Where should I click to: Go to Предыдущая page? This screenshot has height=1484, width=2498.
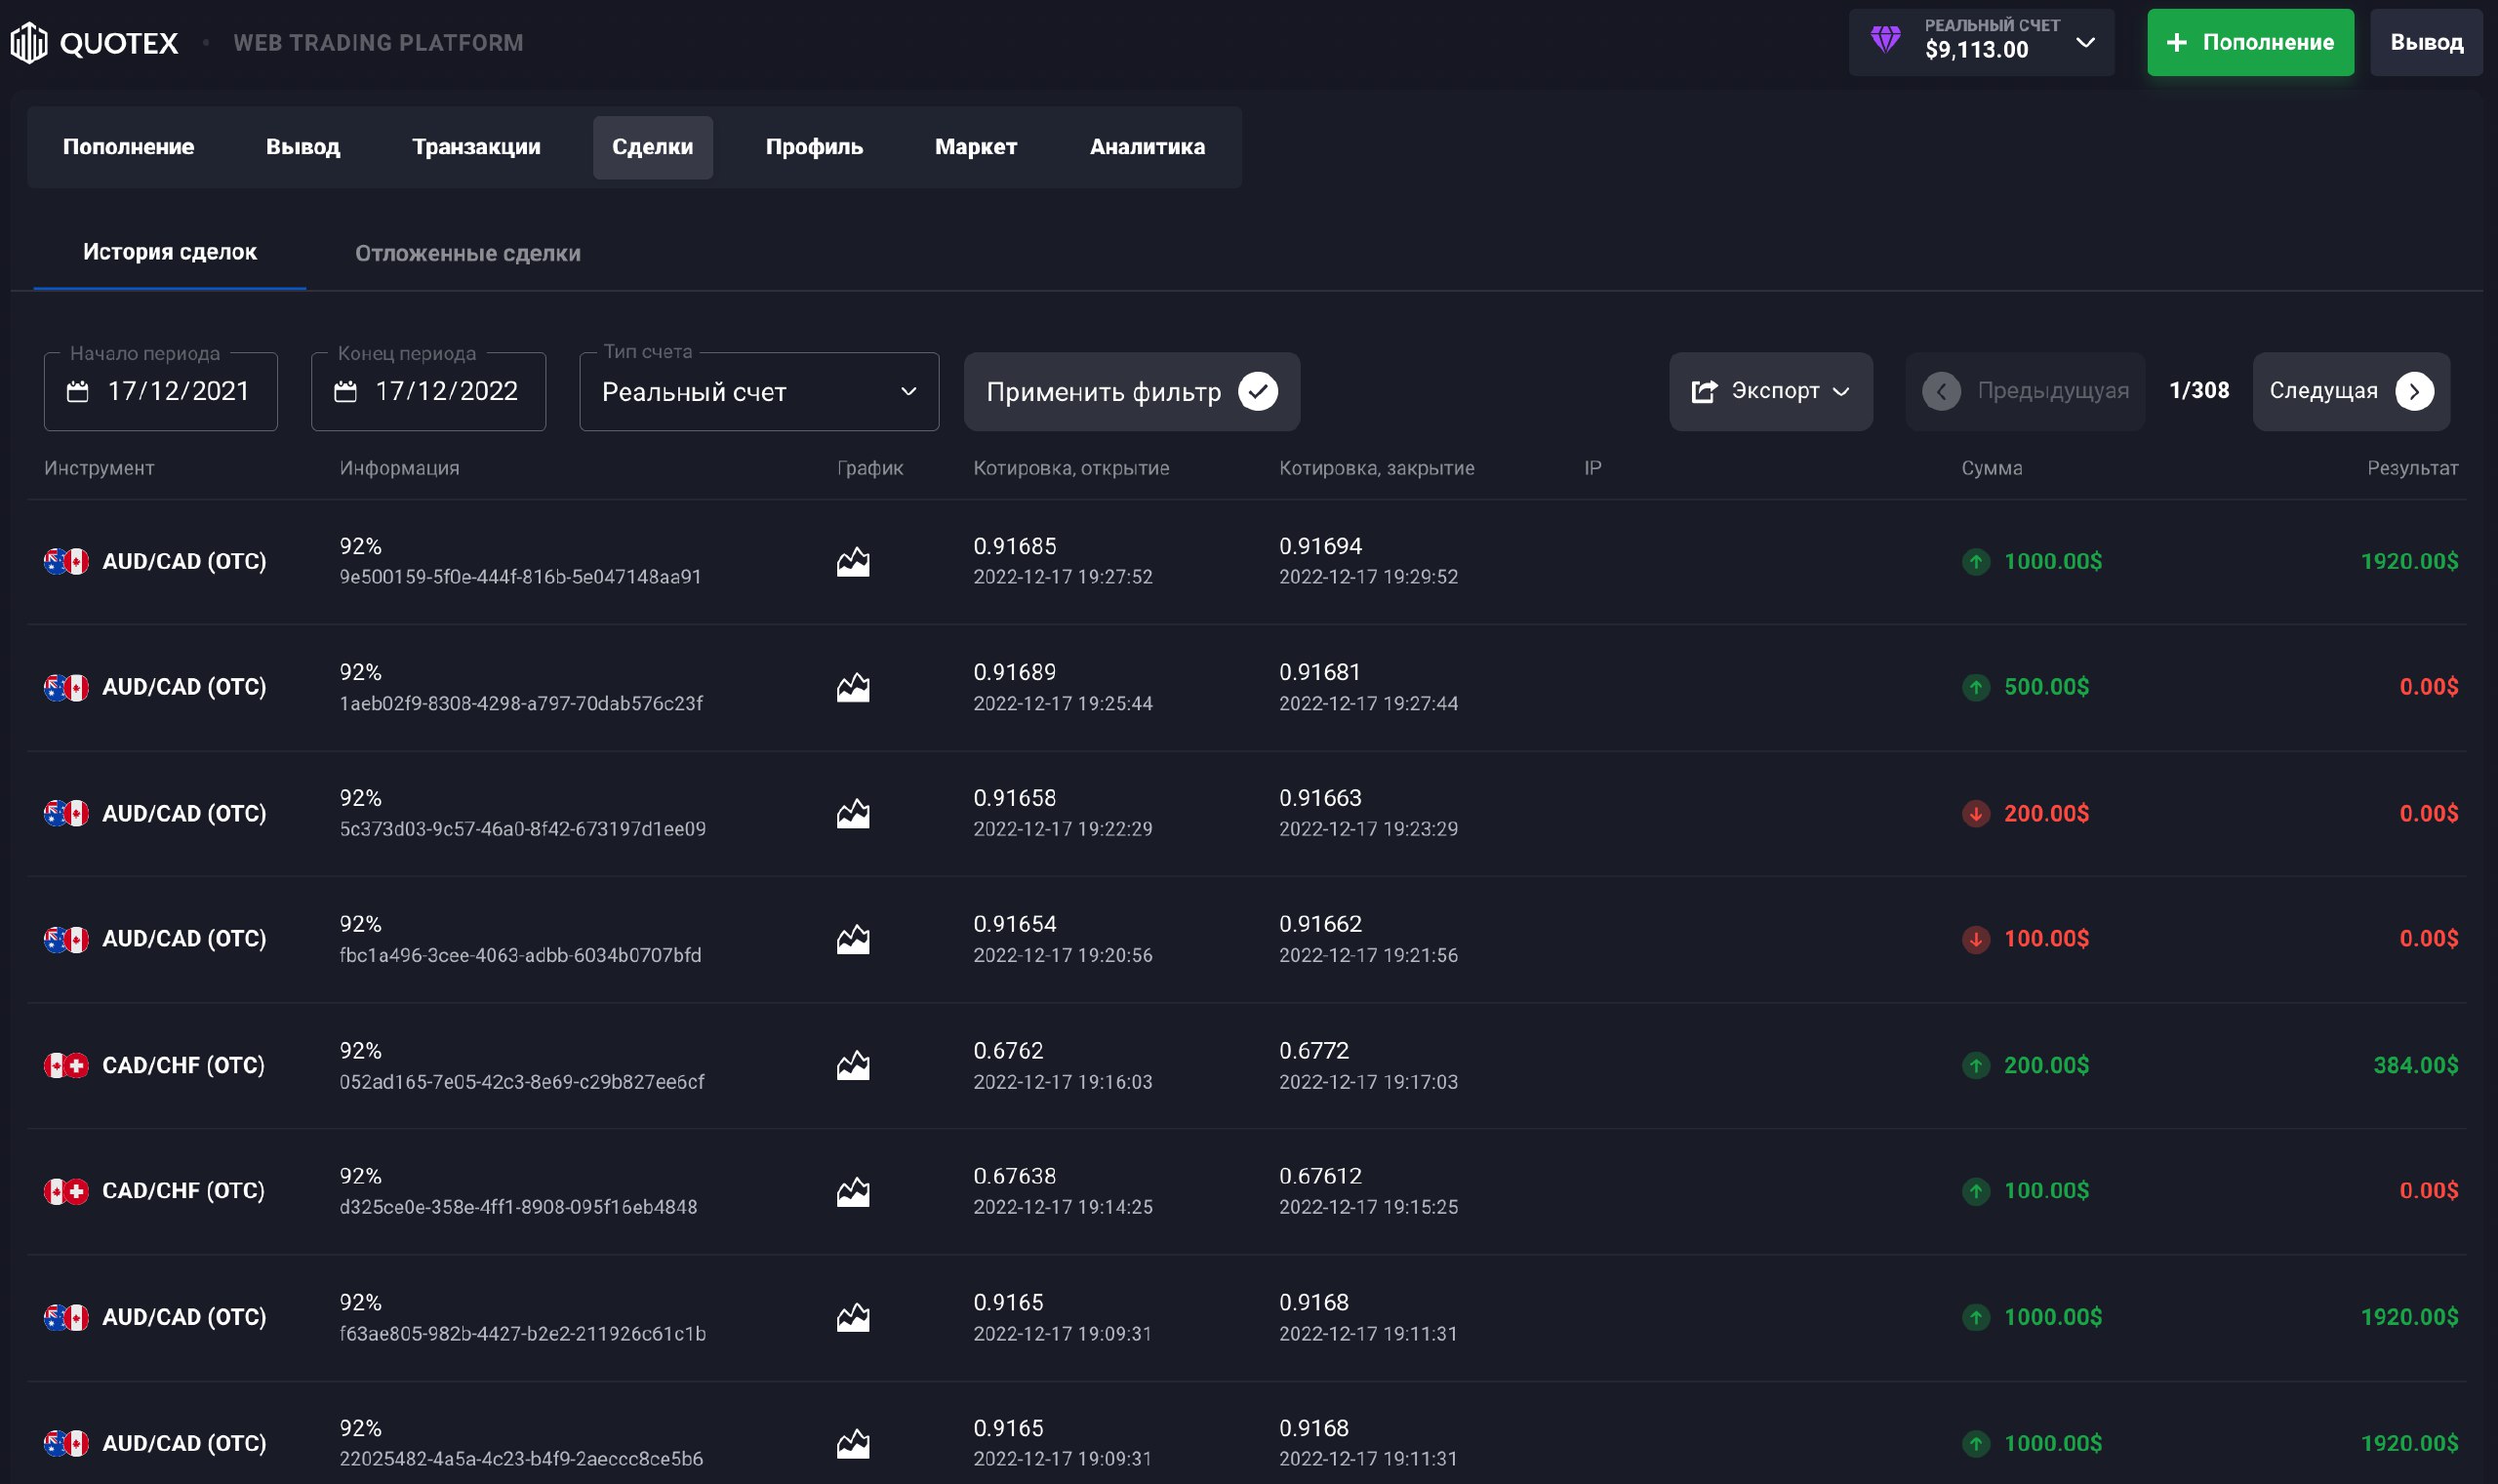(2025, 391)
